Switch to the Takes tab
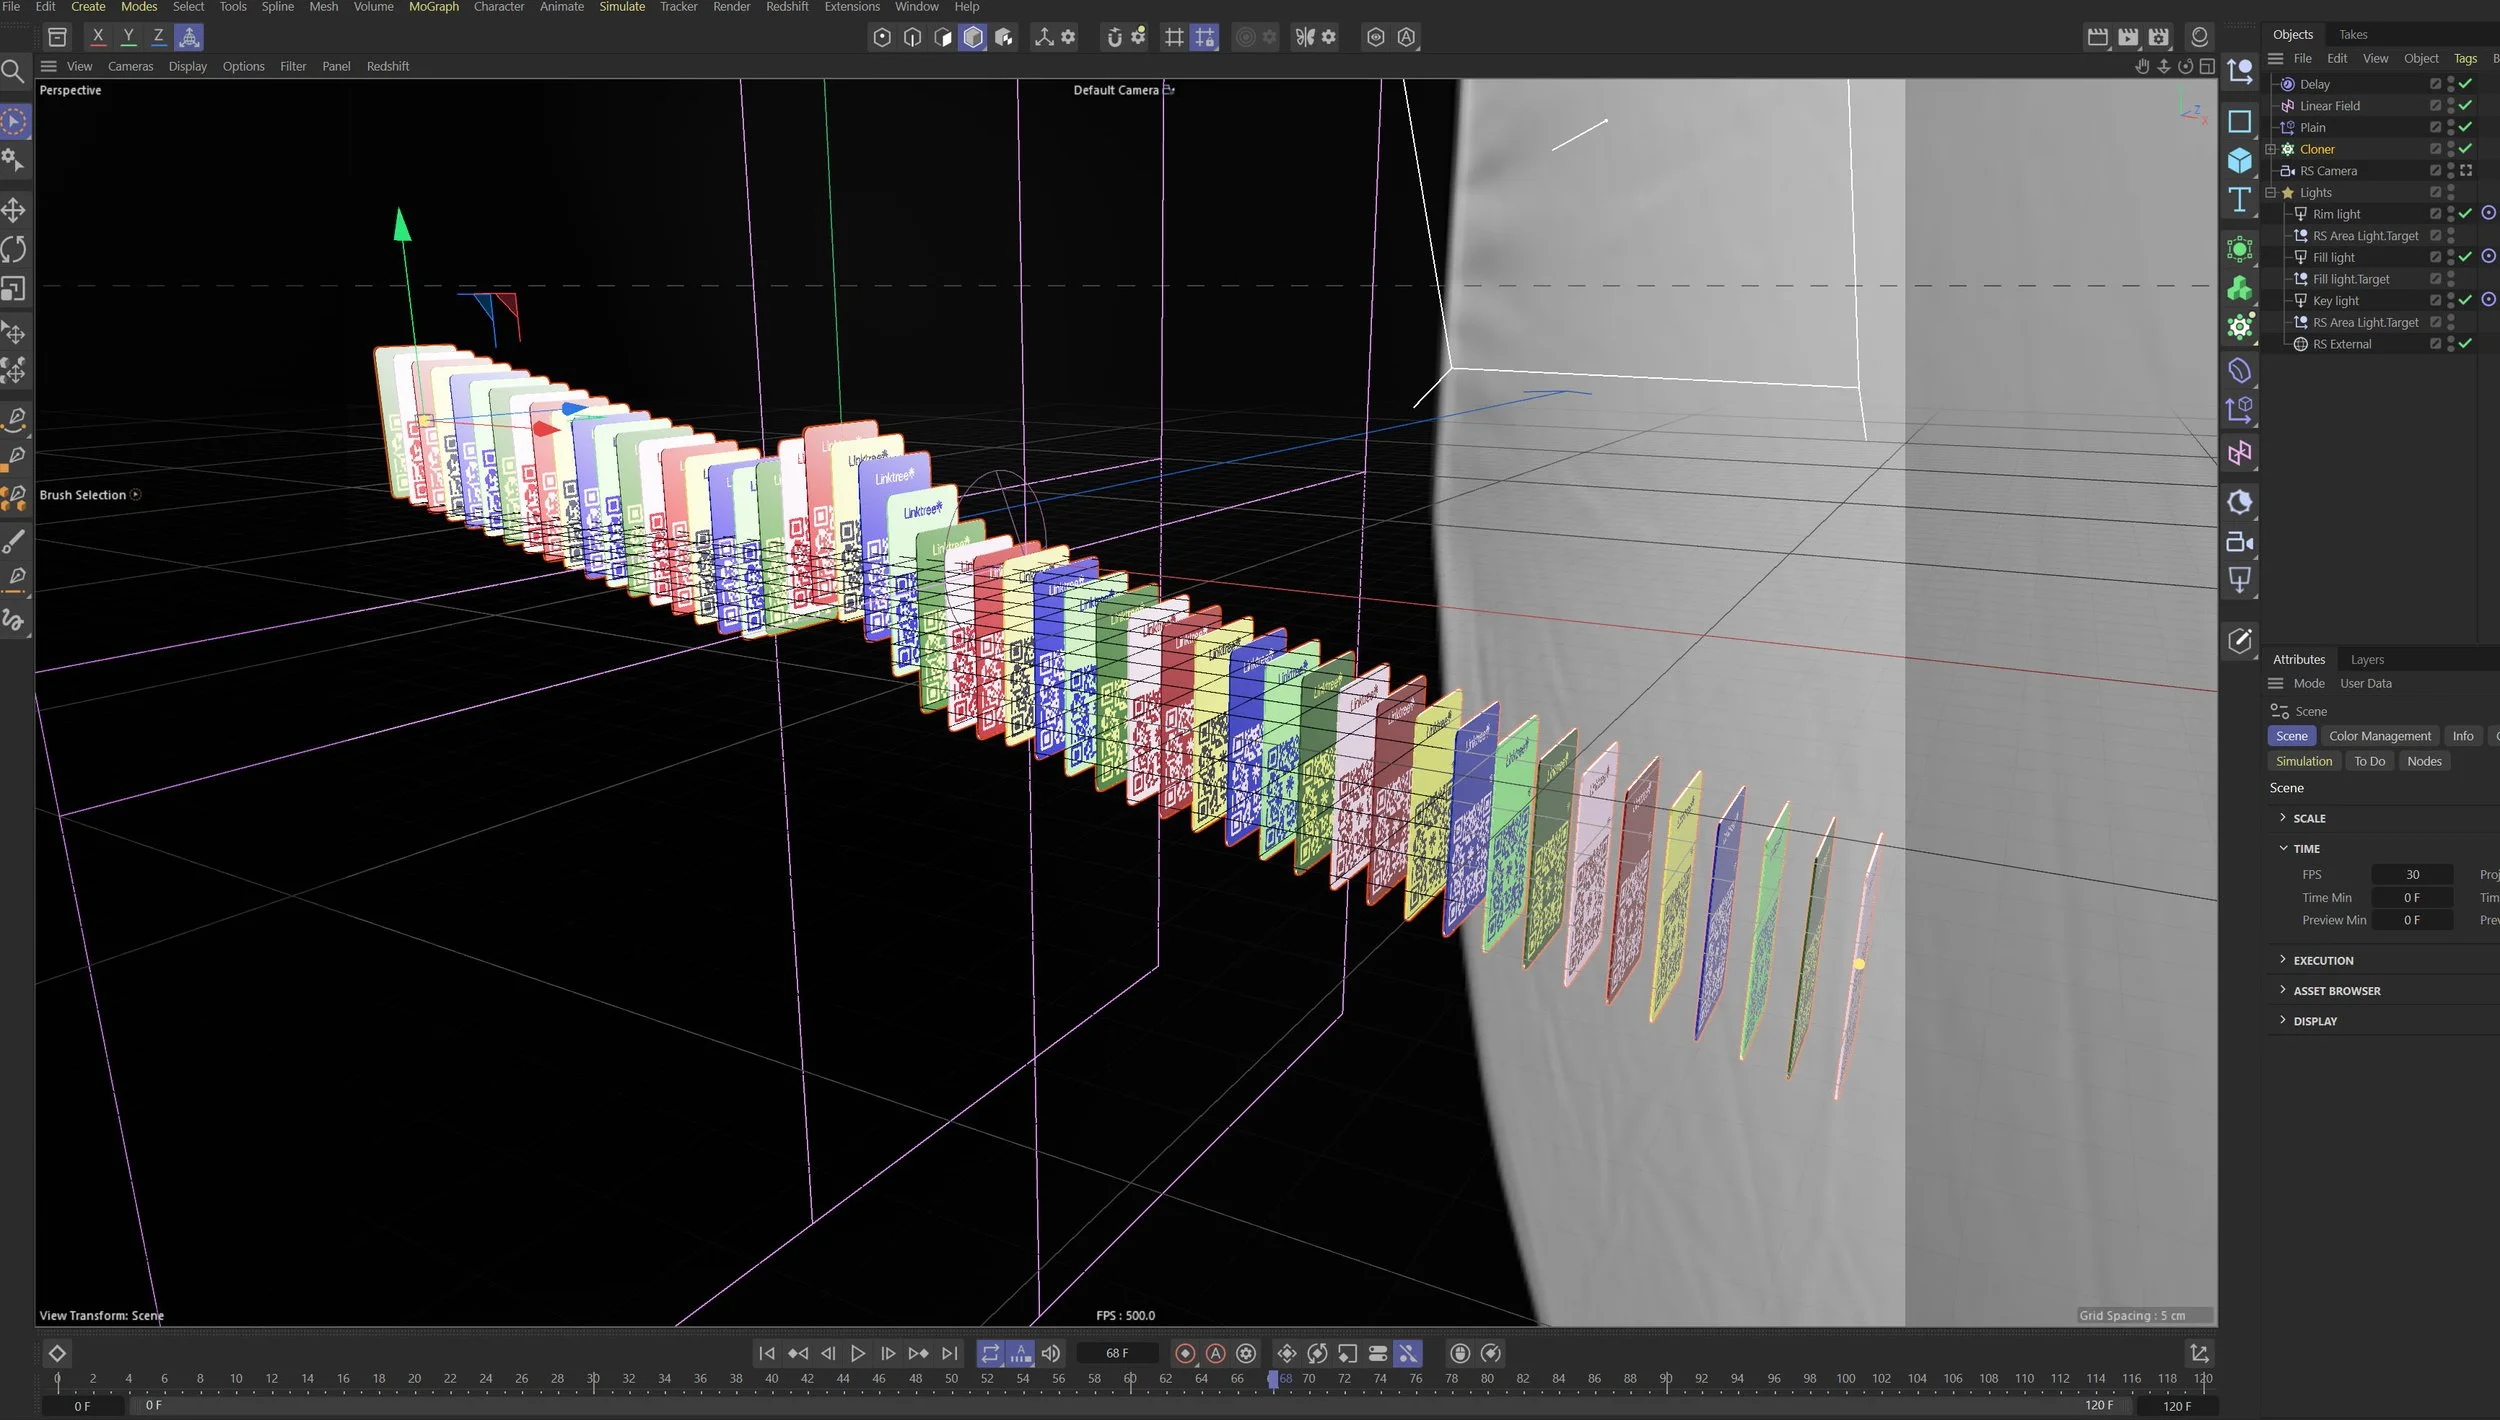This screenshot has width=2500, height=1420. (x=2353, y=34)
